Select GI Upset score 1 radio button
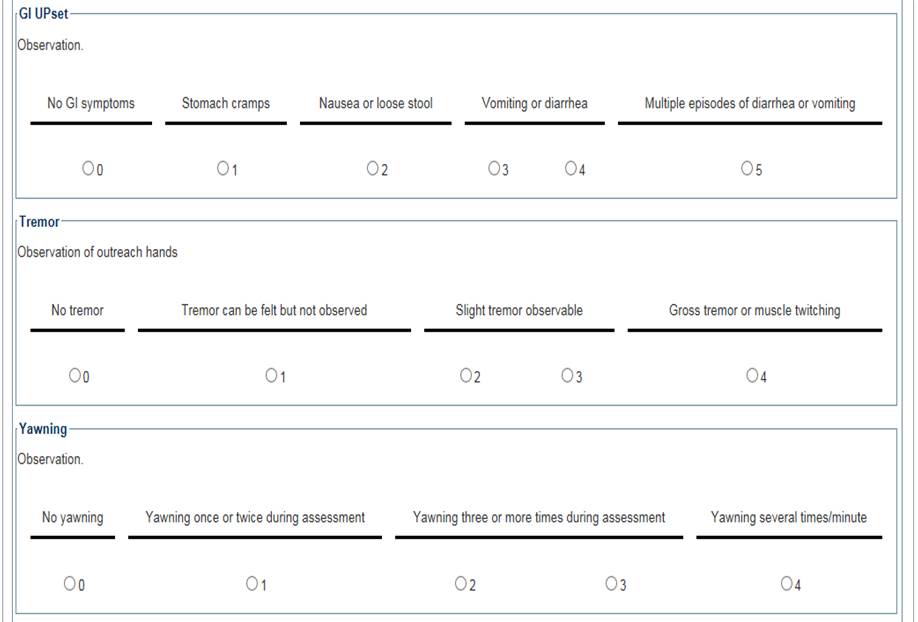Image resolution: width=918 pixels, height=622 pixels. [x=222, y=169]
